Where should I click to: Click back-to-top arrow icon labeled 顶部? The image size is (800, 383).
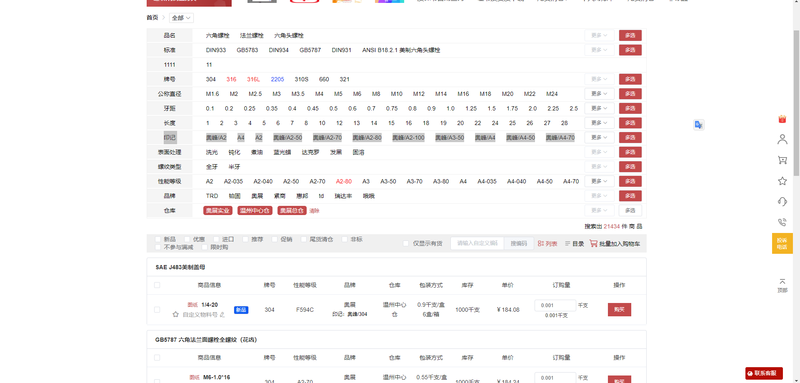(x=782, y=285)
